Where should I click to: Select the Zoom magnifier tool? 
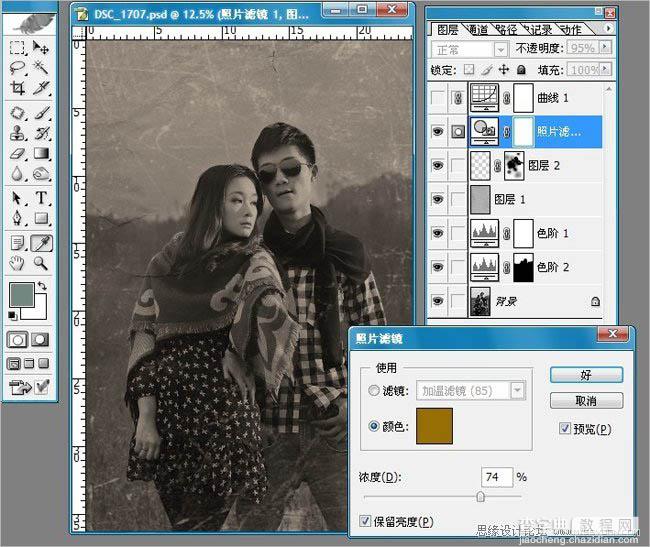[41, 263]
